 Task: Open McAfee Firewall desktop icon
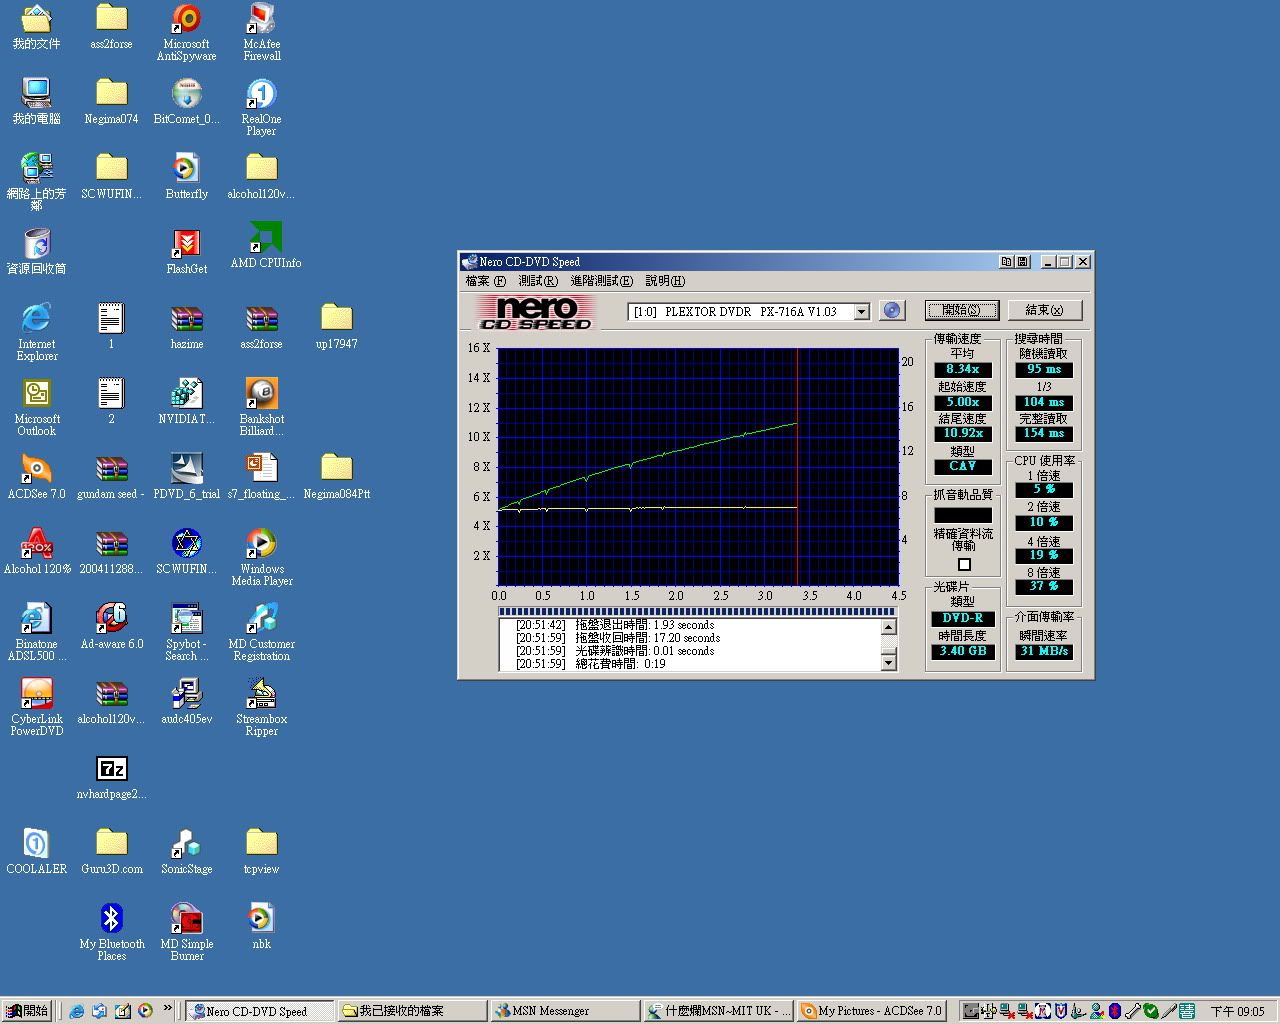[261, 32]
